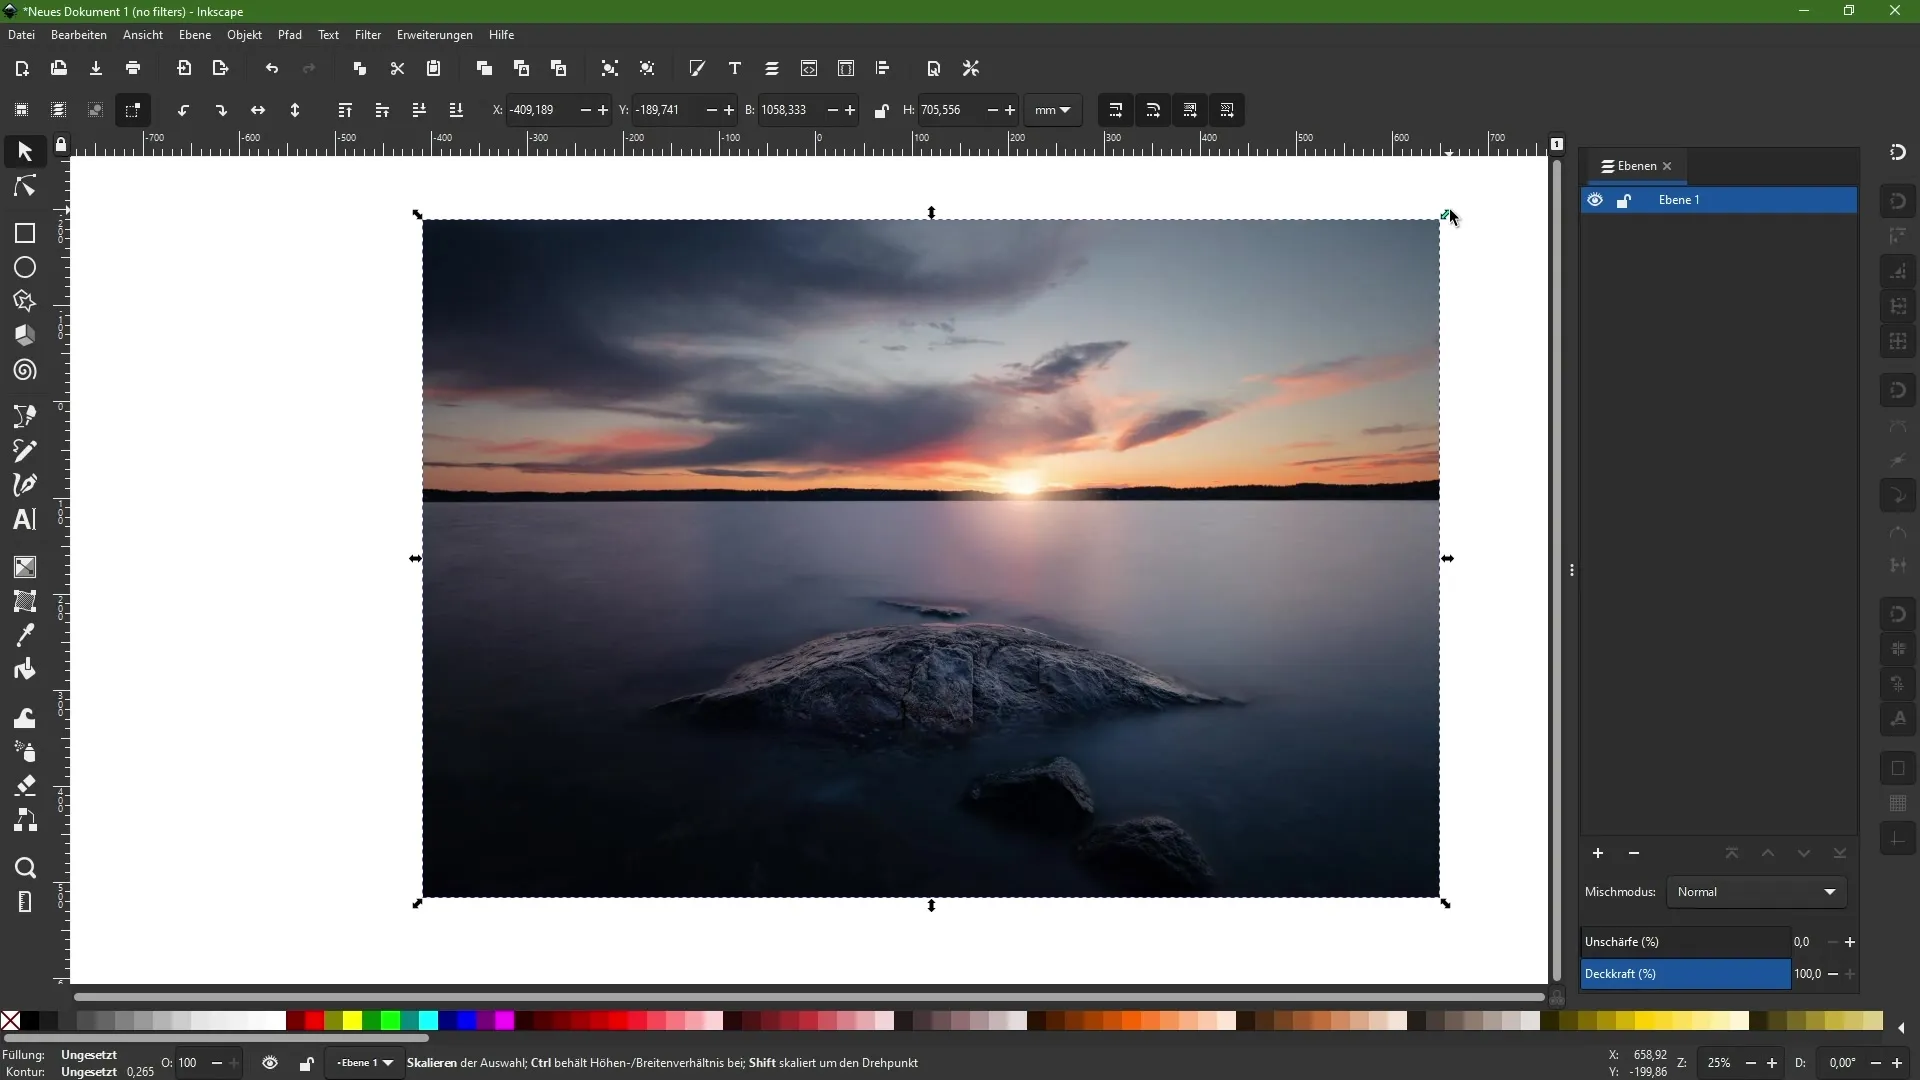Open the mm units dropdown
Viewport: 1920px width, 1080px height.
pyautogui.click(x=1053, y=110)
